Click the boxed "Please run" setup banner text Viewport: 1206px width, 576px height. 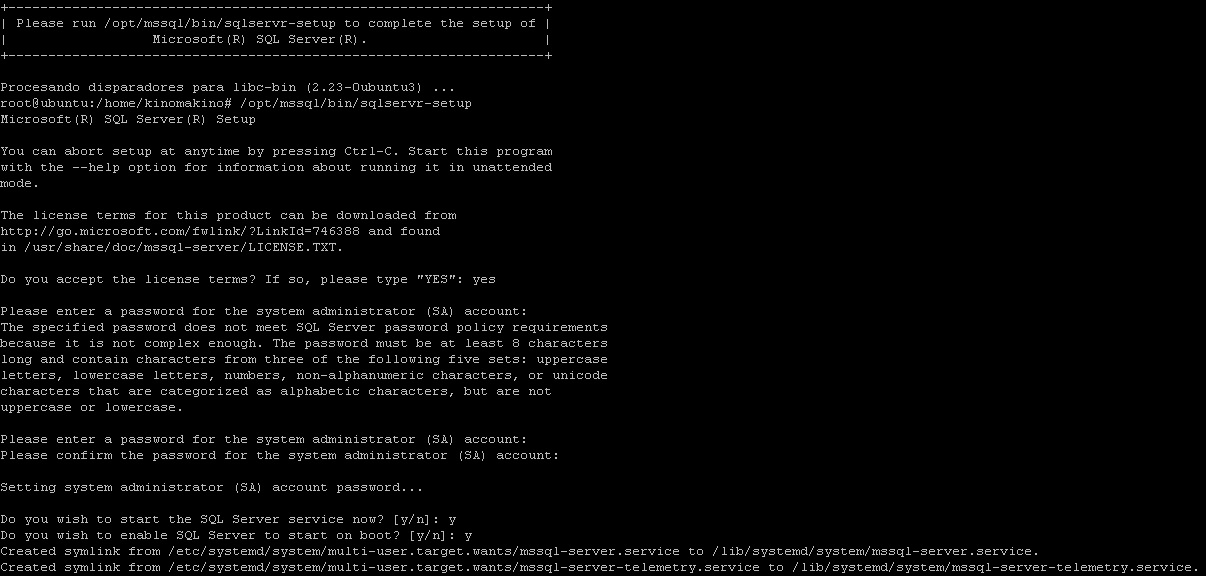pyautogui.click(x=276, y=31)
